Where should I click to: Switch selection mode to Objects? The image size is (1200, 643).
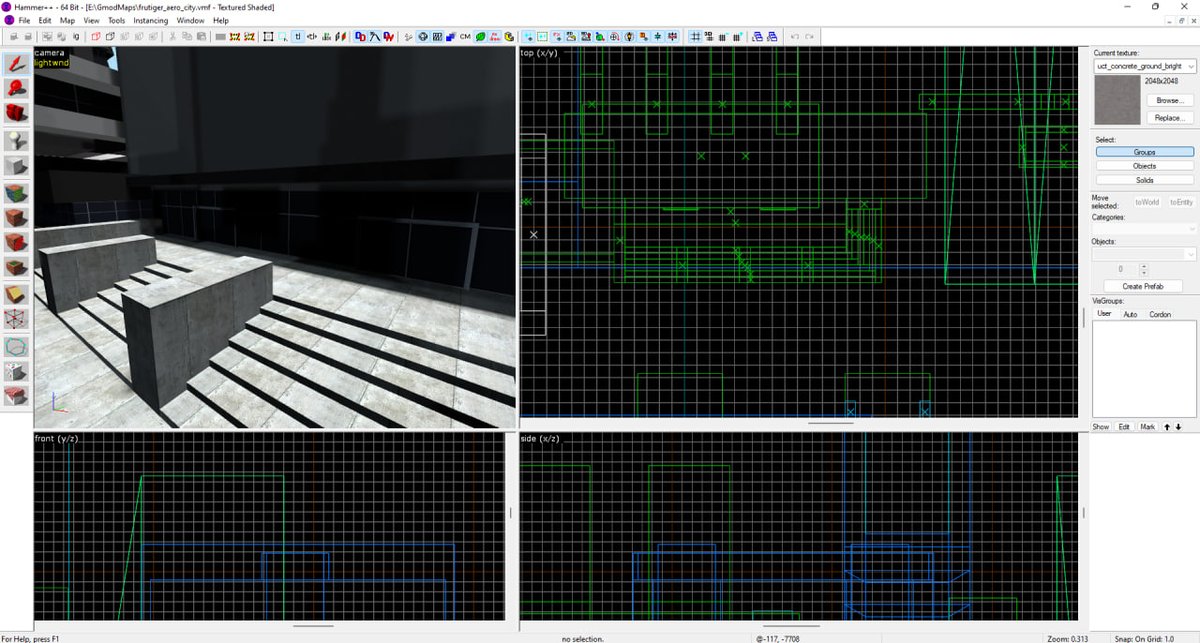coord(1144,166)
